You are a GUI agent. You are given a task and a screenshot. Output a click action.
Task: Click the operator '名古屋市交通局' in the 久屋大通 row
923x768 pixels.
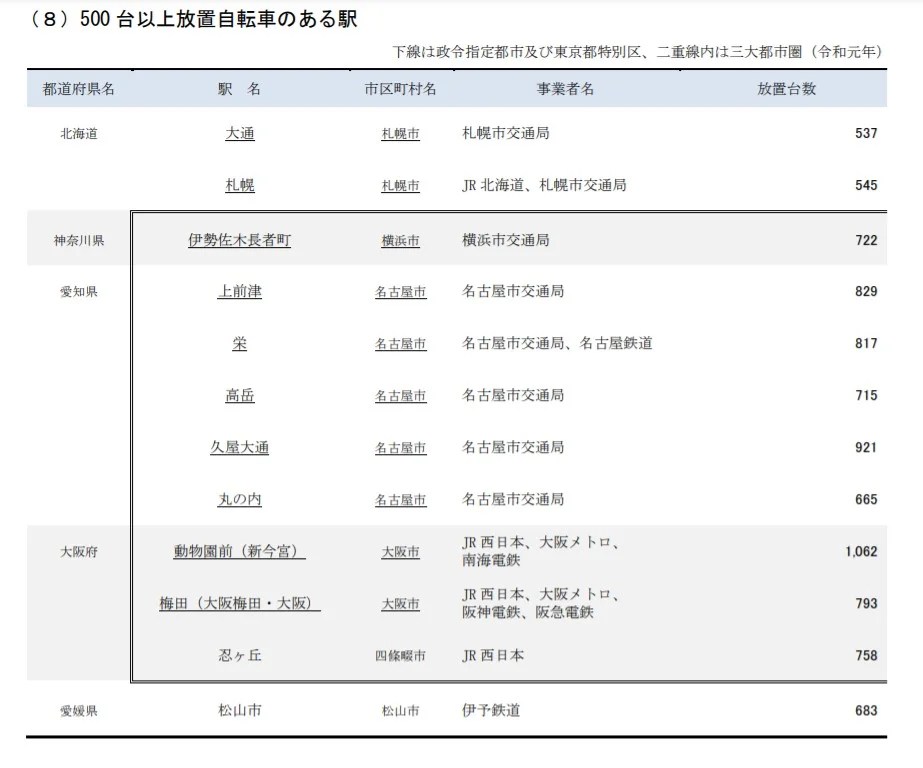[x=513, y=447]
